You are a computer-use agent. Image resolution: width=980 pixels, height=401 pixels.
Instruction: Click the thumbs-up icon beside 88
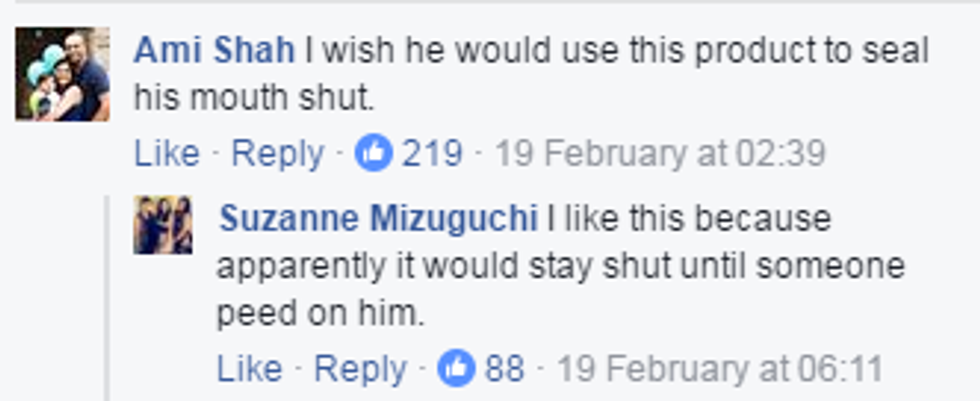[x=457, y=369]
